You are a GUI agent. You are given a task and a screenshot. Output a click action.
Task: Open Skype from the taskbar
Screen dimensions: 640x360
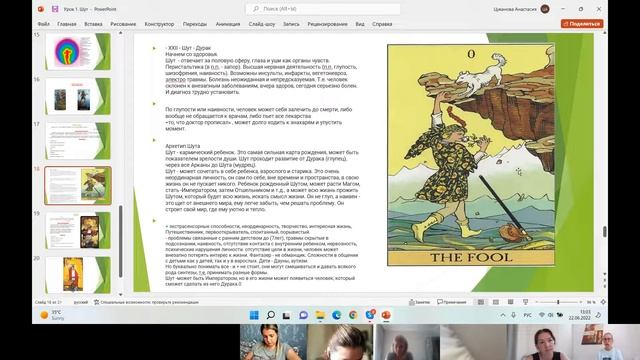point(370,315)
